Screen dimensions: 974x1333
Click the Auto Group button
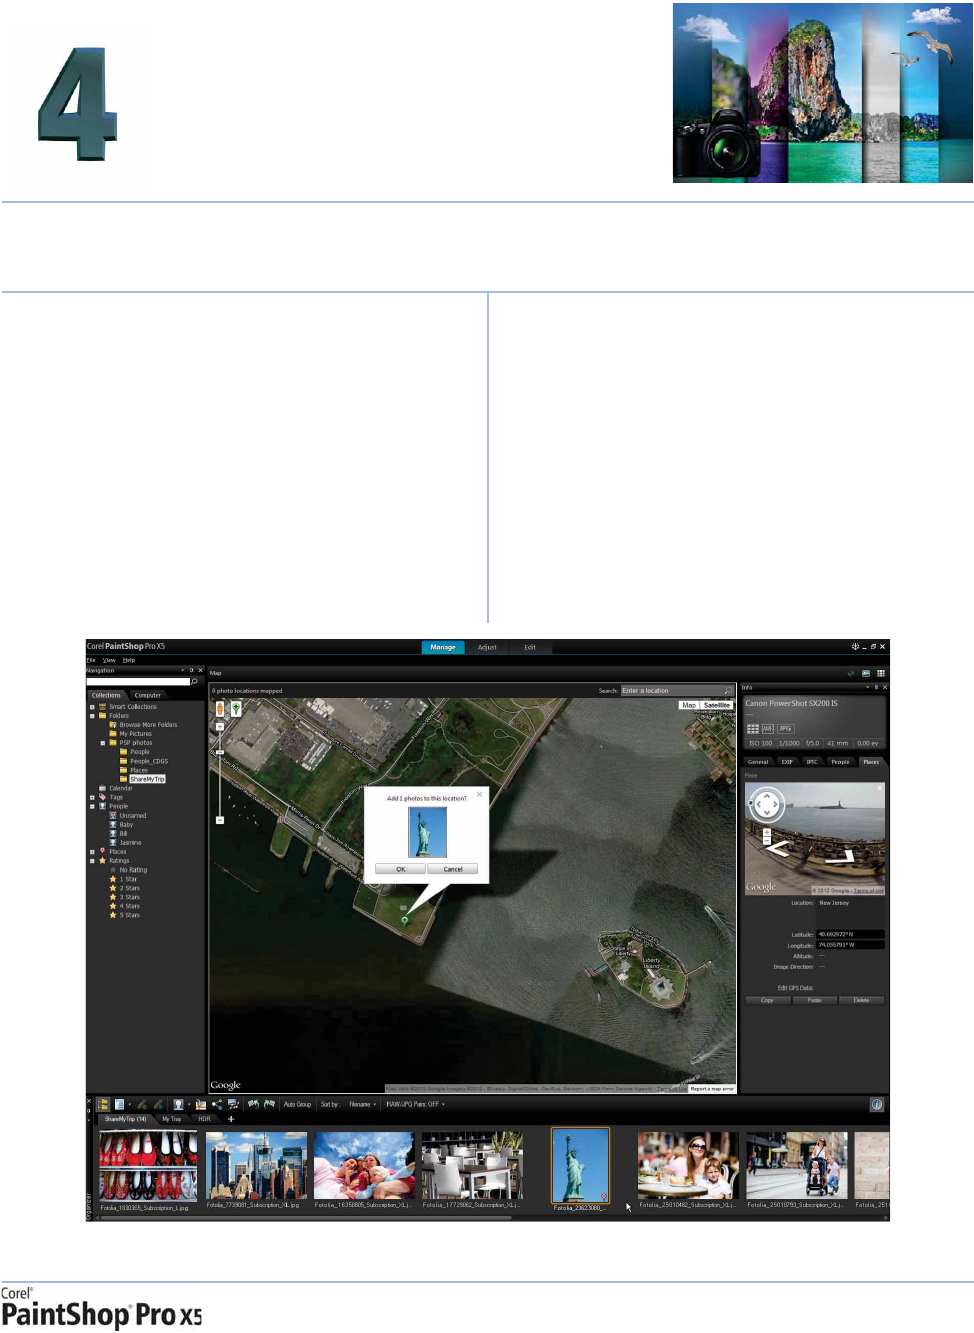point(297,1104)
